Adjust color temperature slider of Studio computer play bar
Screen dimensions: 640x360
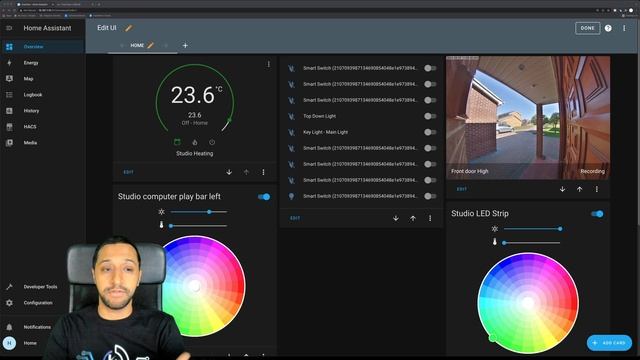(x=198, y=226)
